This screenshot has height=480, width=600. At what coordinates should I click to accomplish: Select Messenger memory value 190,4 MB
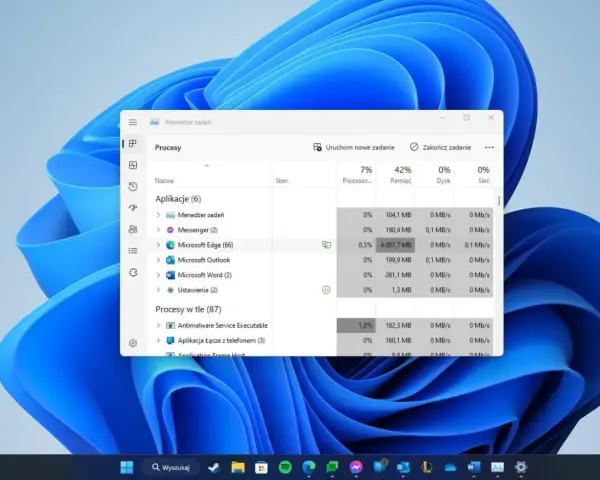(x=398, y=230)
